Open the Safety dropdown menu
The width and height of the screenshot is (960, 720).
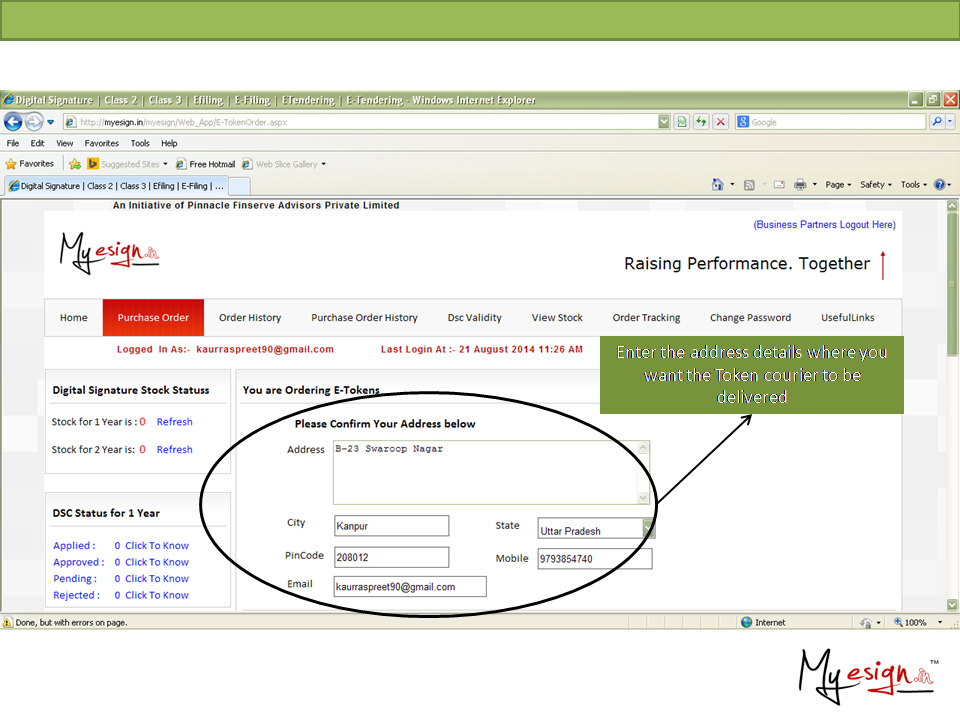[875, 185]
